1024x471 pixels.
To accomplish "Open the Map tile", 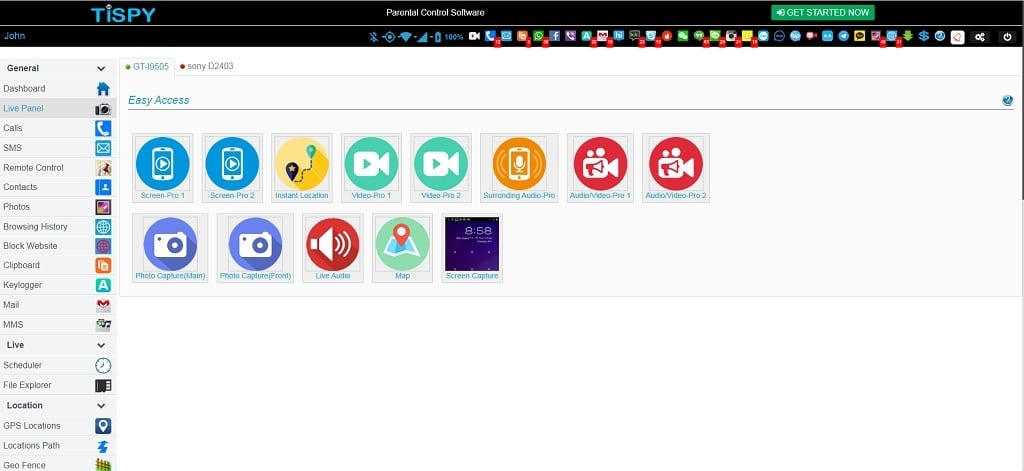I will point(402,248).
